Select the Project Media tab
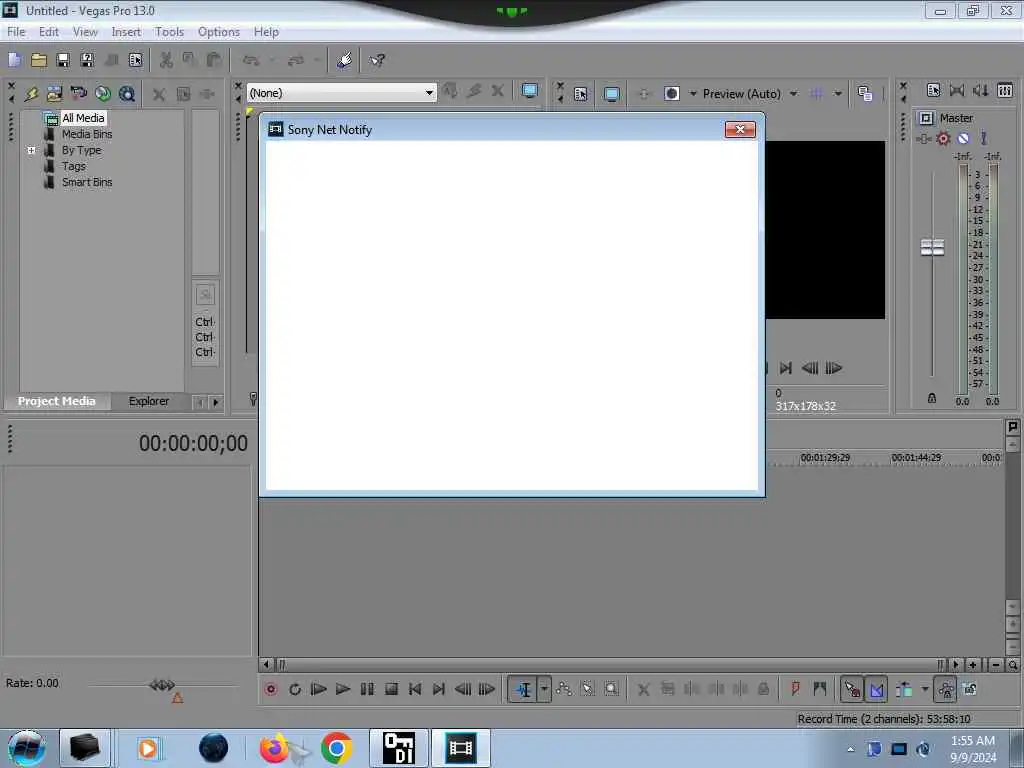Screen dimensions: 1024x768 pos(56,401)
